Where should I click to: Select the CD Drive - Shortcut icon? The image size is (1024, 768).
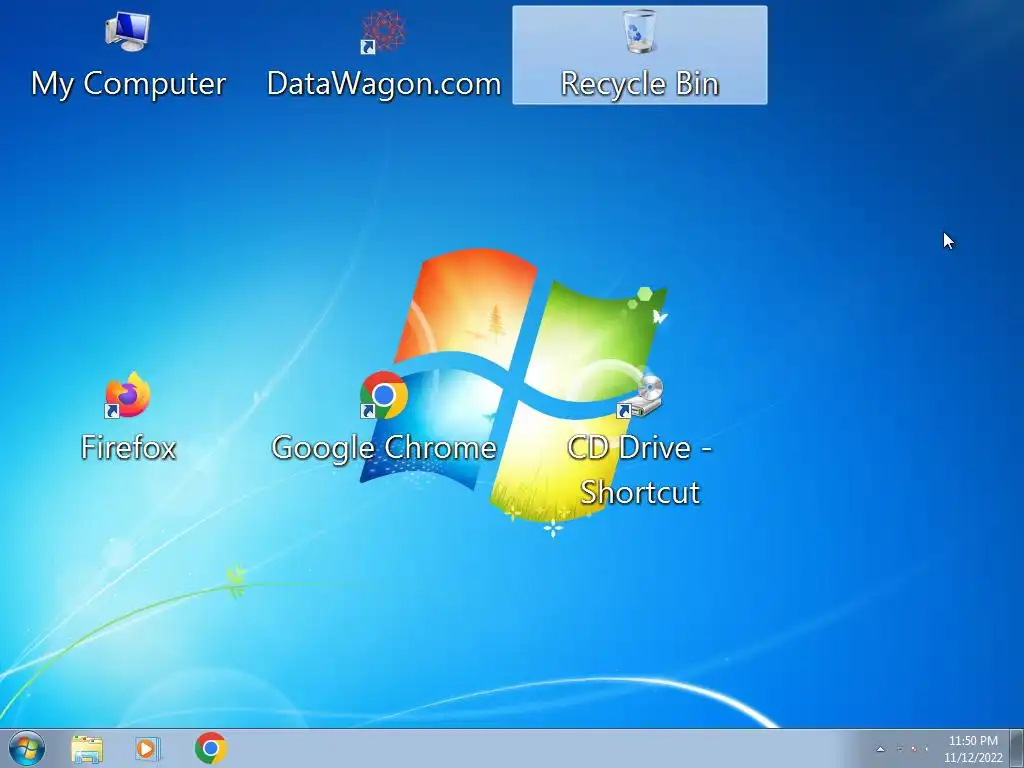pyautogui.click(x=639, y=441)
